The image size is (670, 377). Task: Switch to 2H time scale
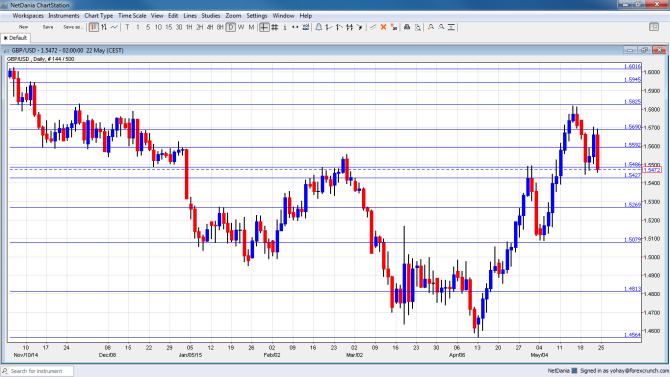click(200, 27)
